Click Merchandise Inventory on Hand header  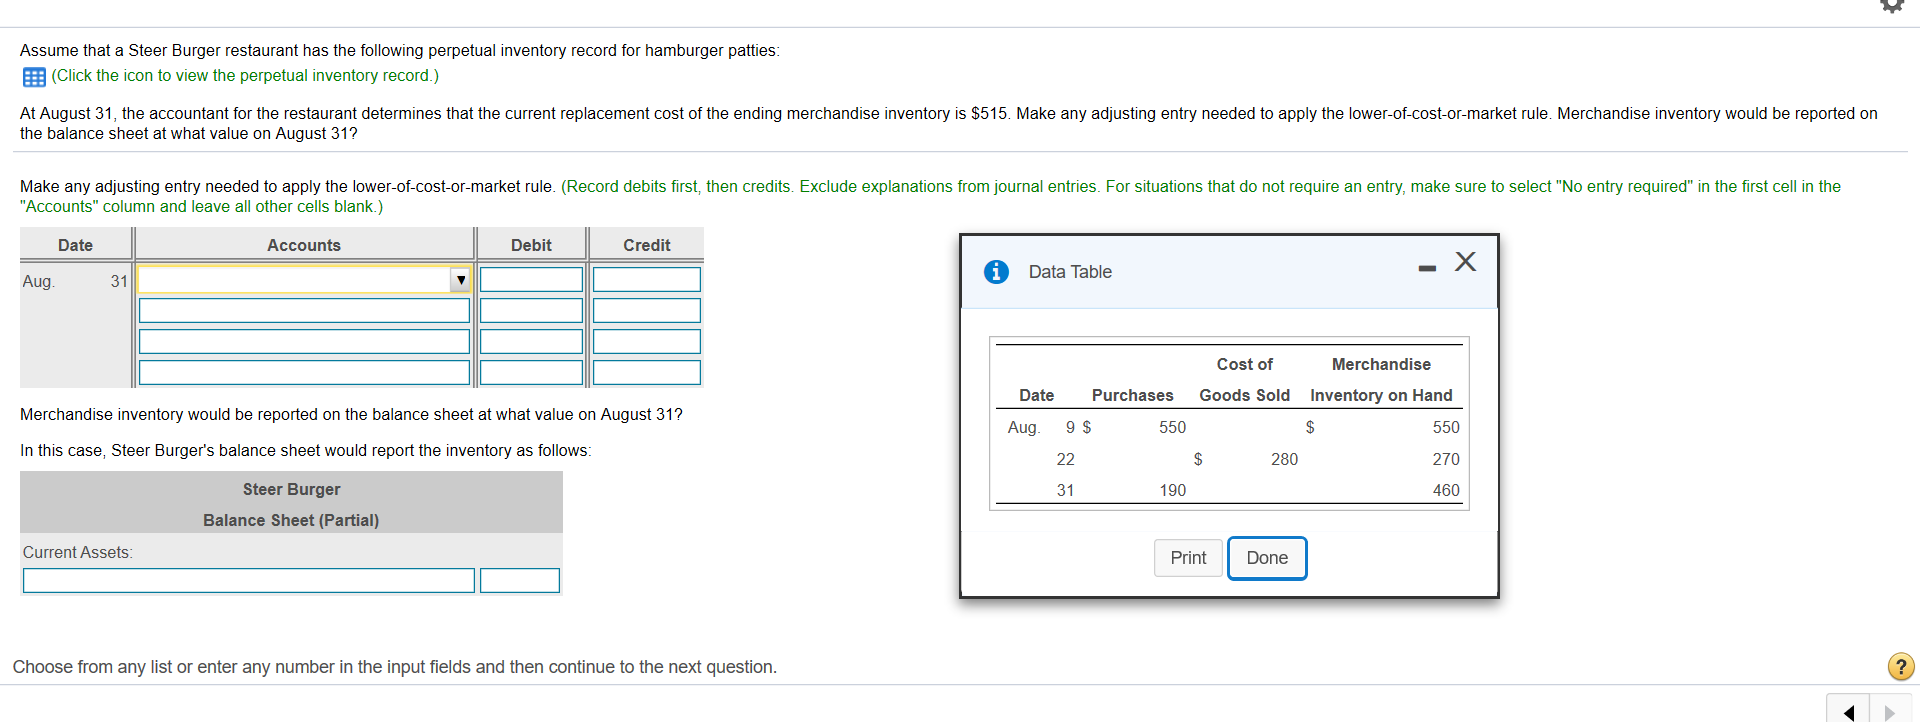pos(1381,380)
